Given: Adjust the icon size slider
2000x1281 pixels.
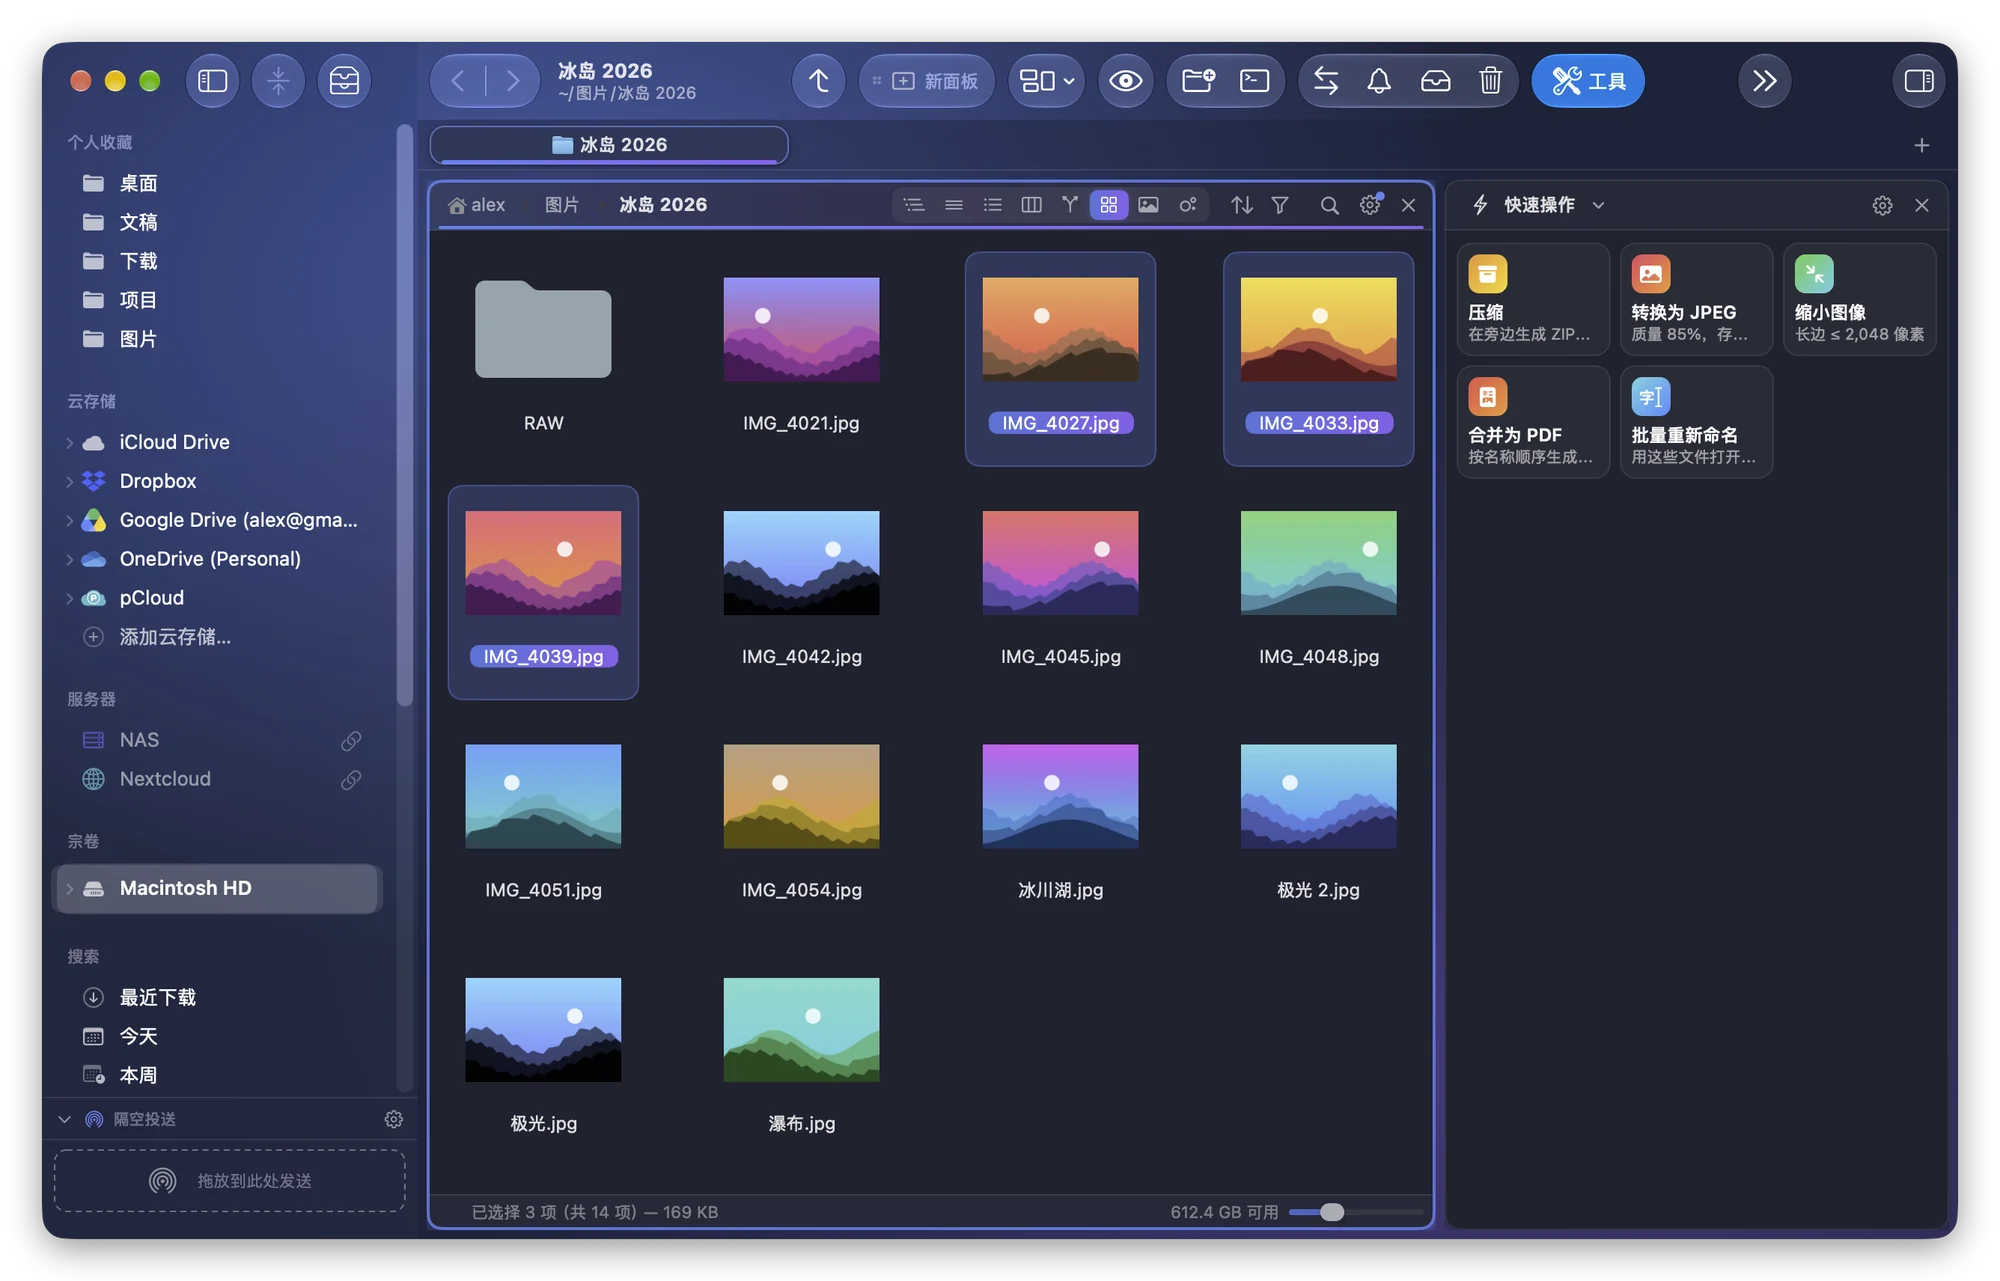Looking at the screenshot, I should (1331, 1212).
